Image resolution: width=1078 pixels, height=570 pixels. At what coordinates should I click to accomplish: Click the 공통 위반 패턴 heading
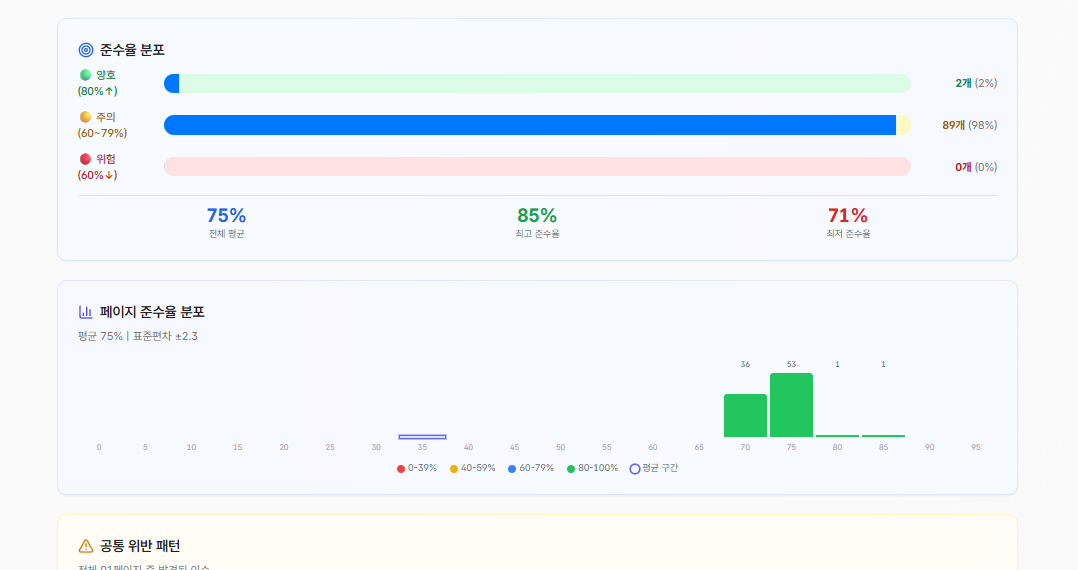coord(140,546)
